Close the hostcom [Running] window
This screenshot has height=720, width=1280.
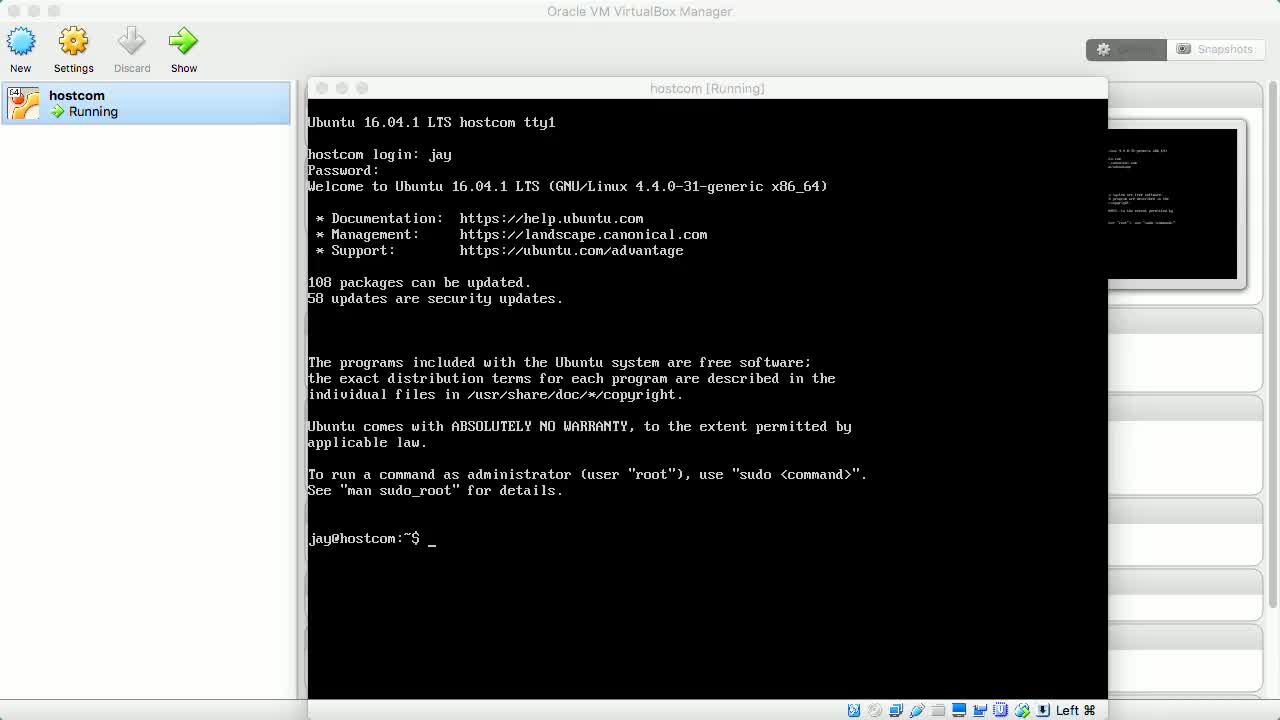coord(322,88)
